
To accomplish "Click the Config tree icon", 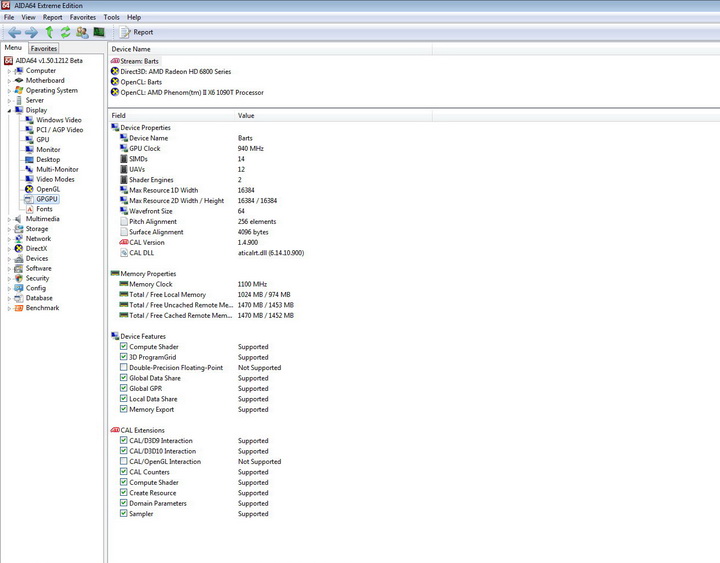I will point(18,288).
